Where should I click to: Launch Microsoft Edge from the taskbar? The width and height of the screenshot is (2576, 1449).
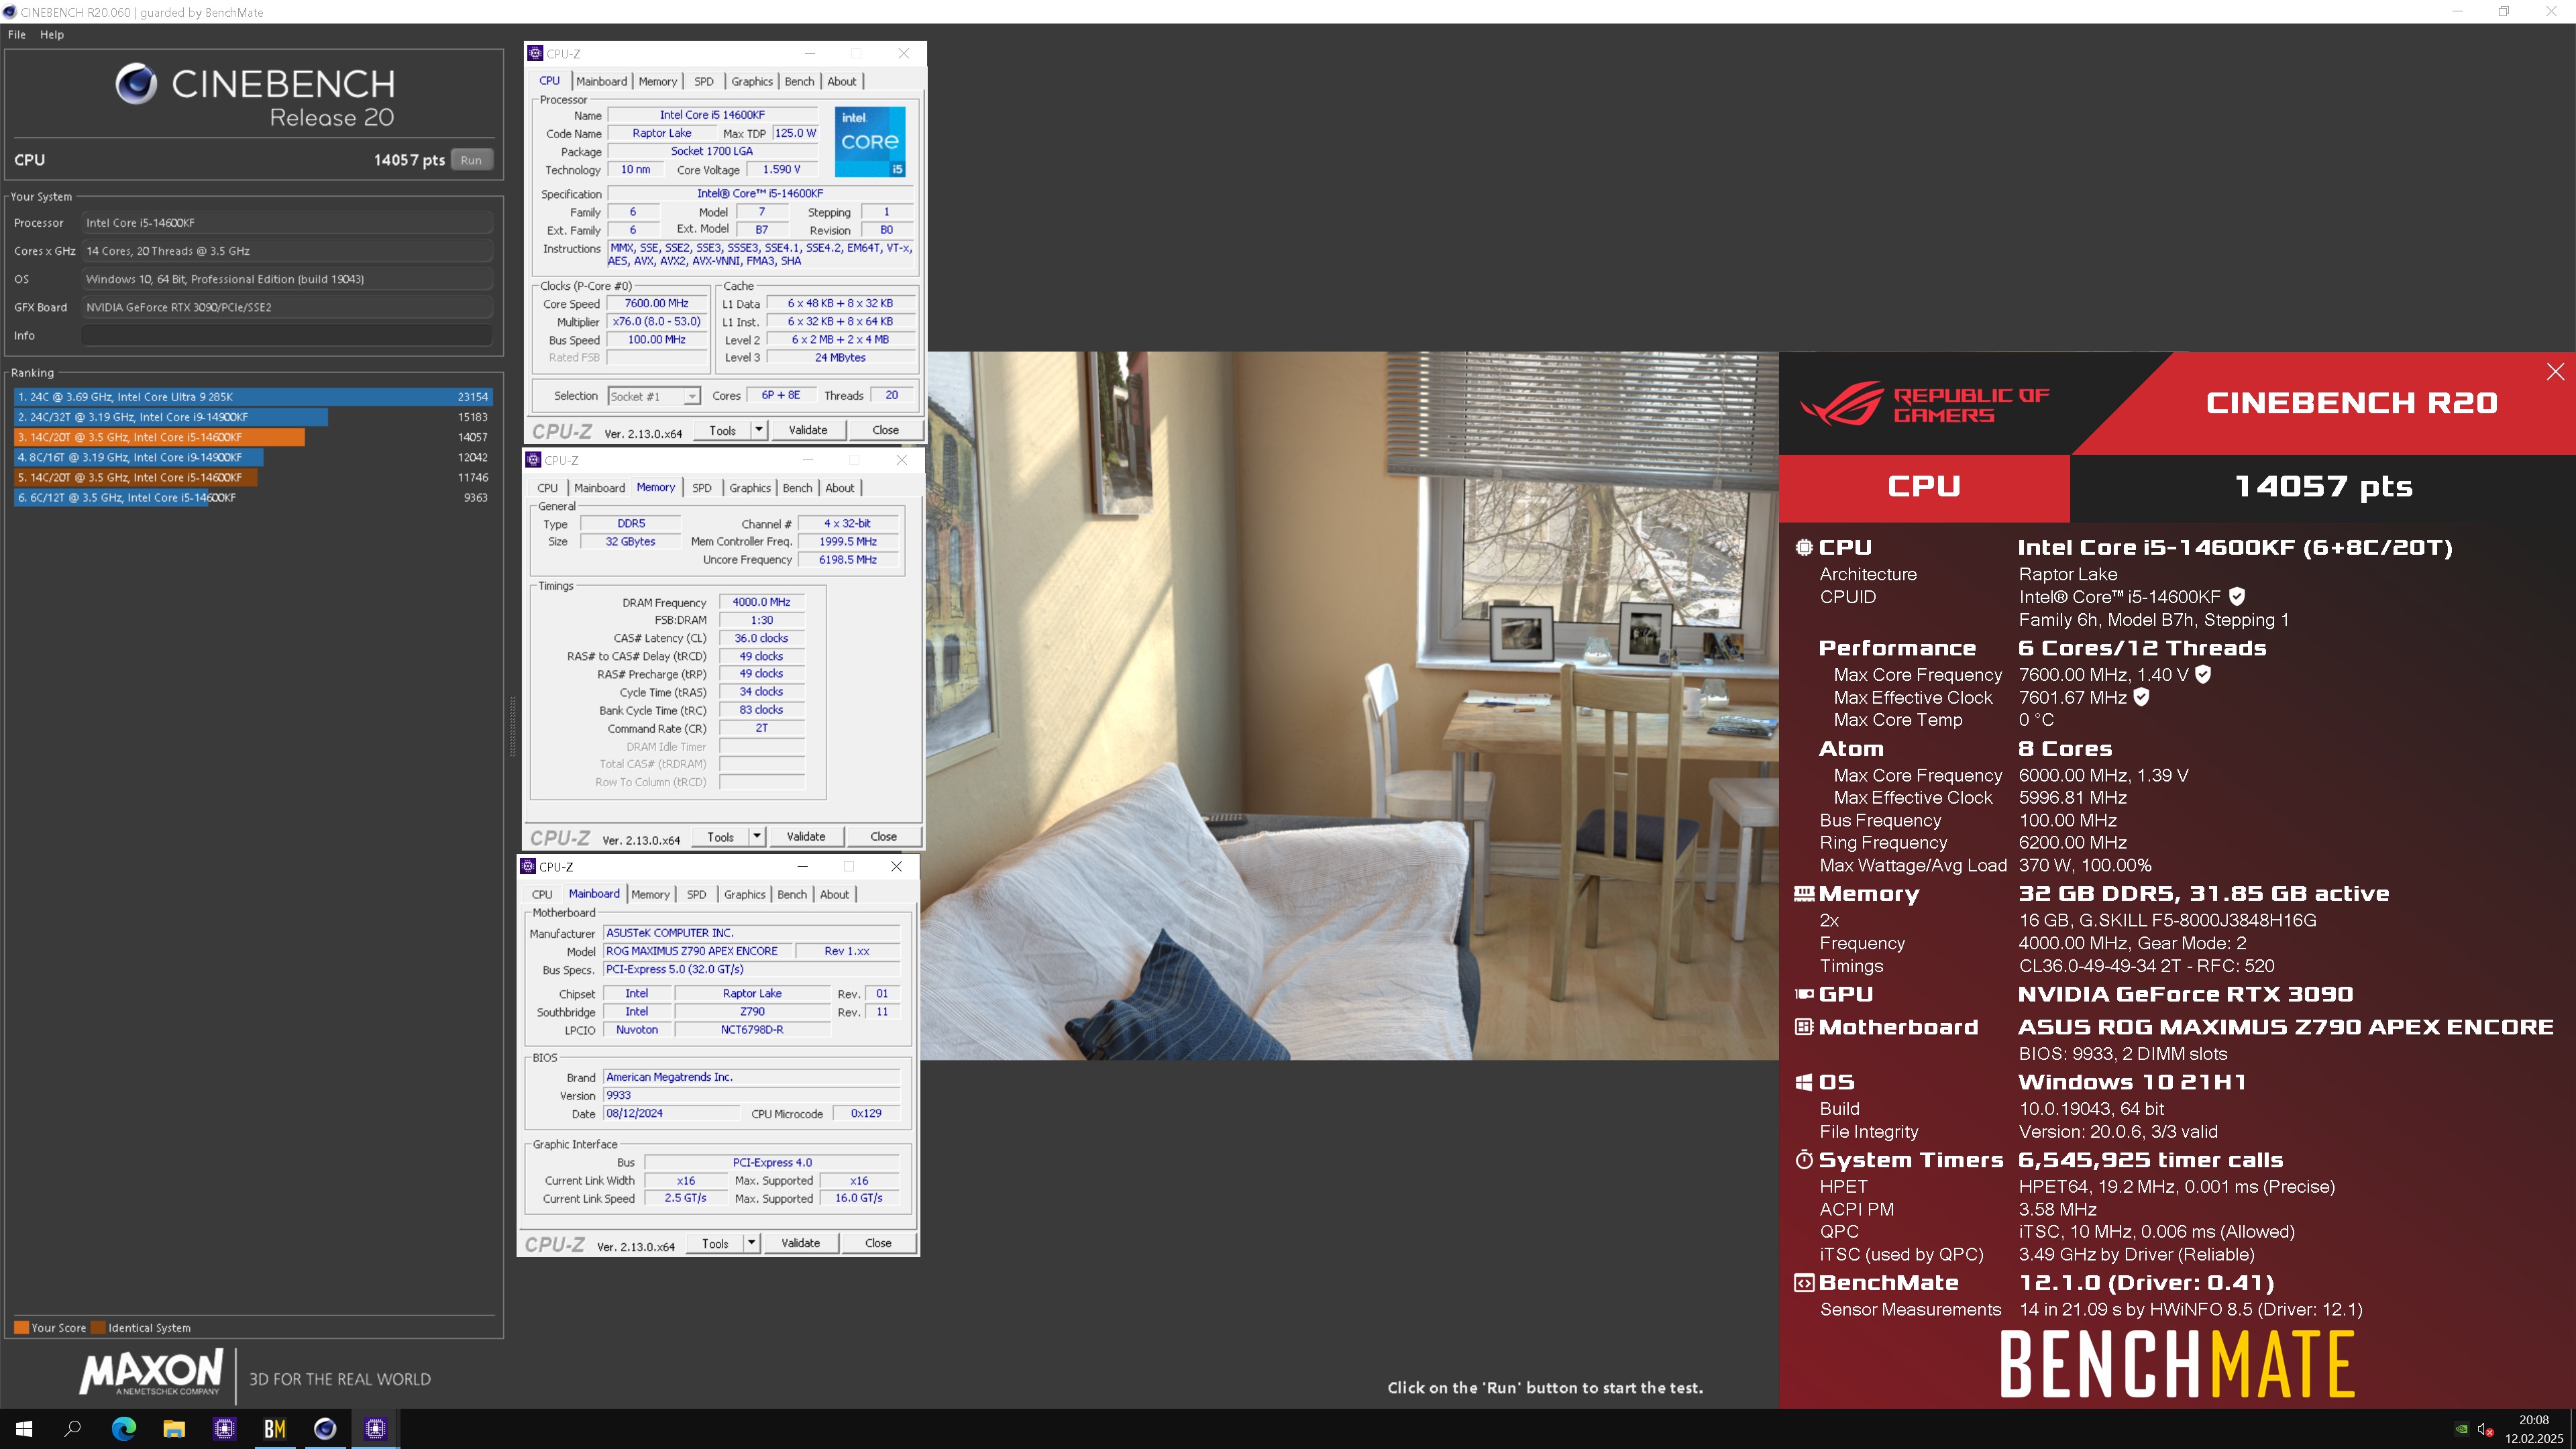click(x=124, y=1429)
